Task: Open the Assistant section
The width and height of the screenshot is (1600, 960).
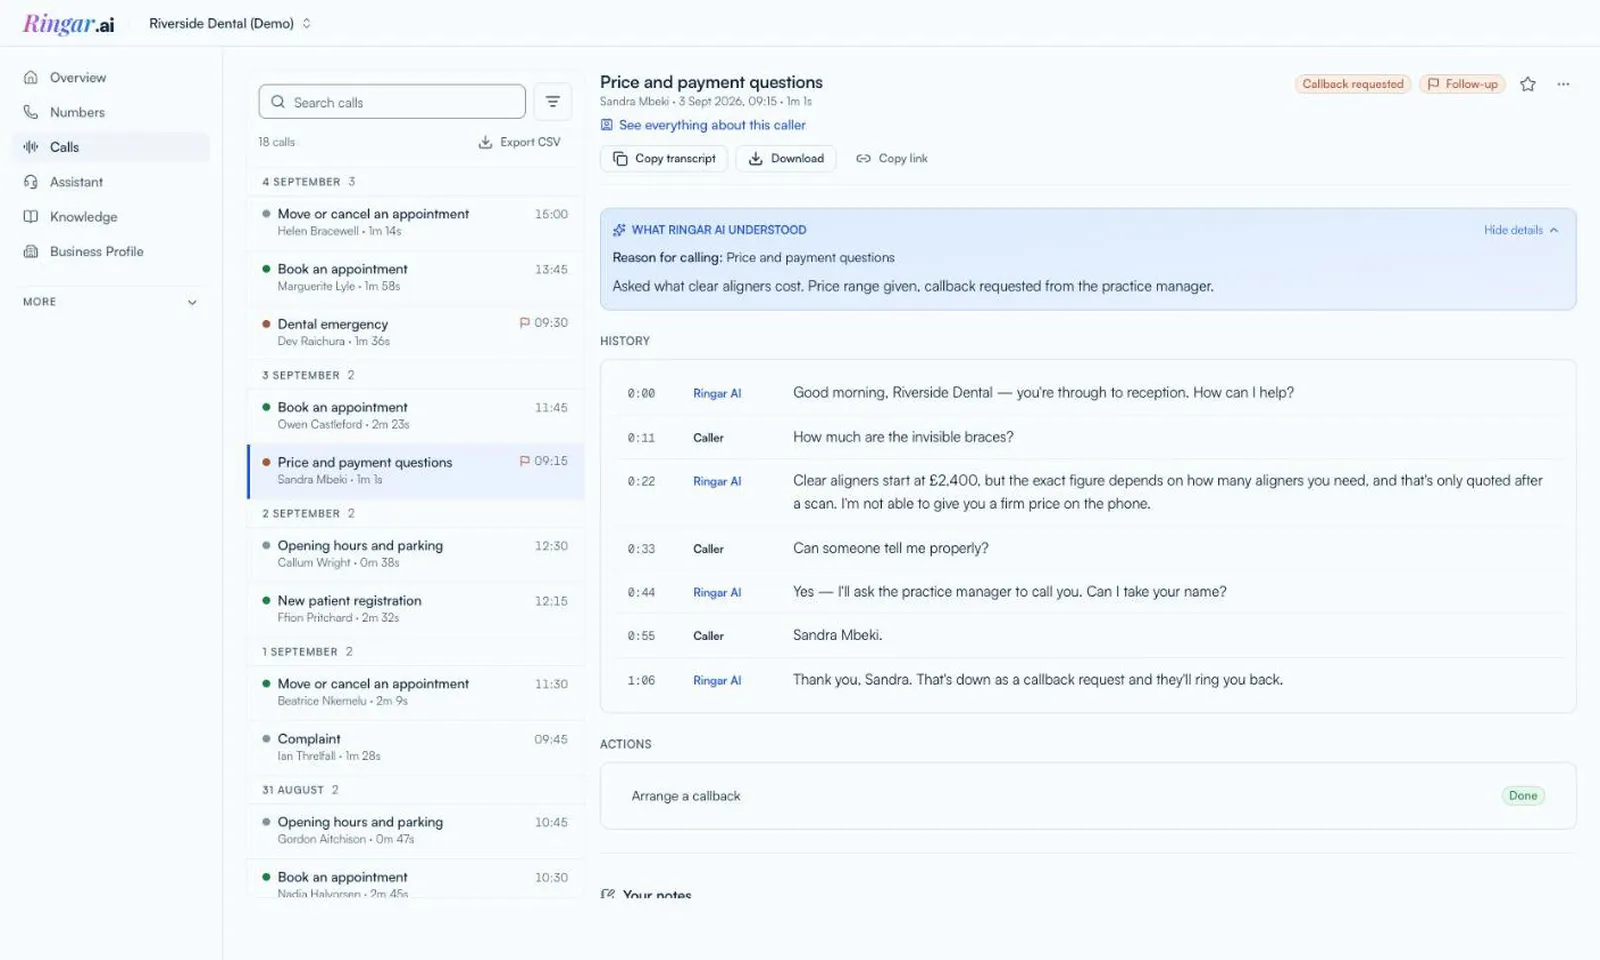Action: click(111, 182)
